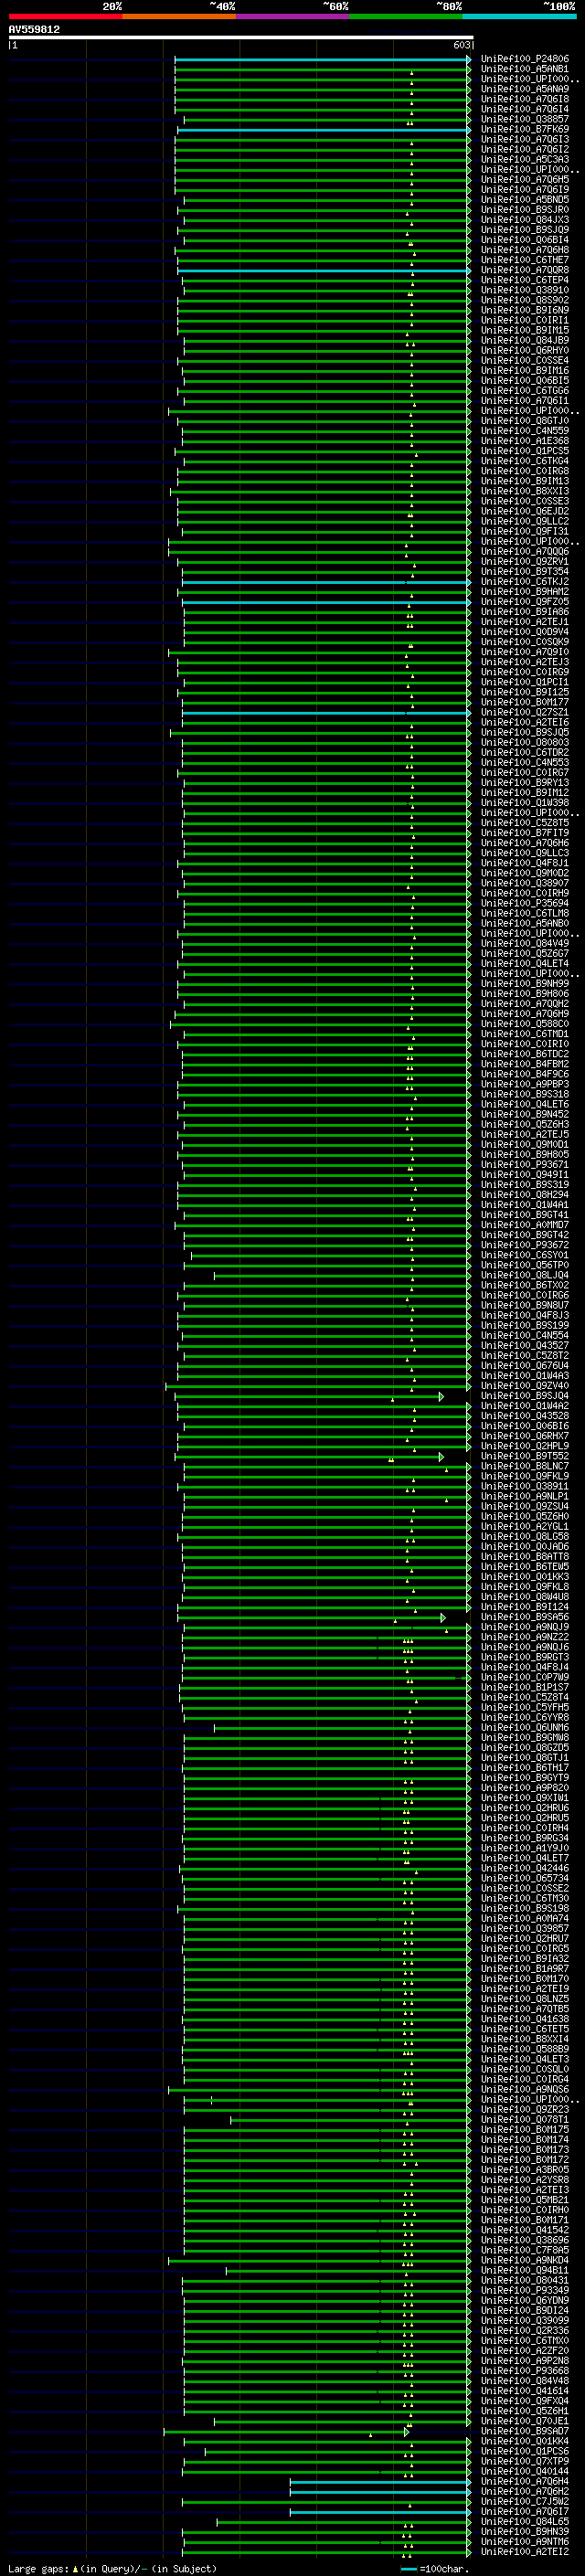Open hit UniRef100_B1P1S7

pyautogui.click(x=525, y=1687)
